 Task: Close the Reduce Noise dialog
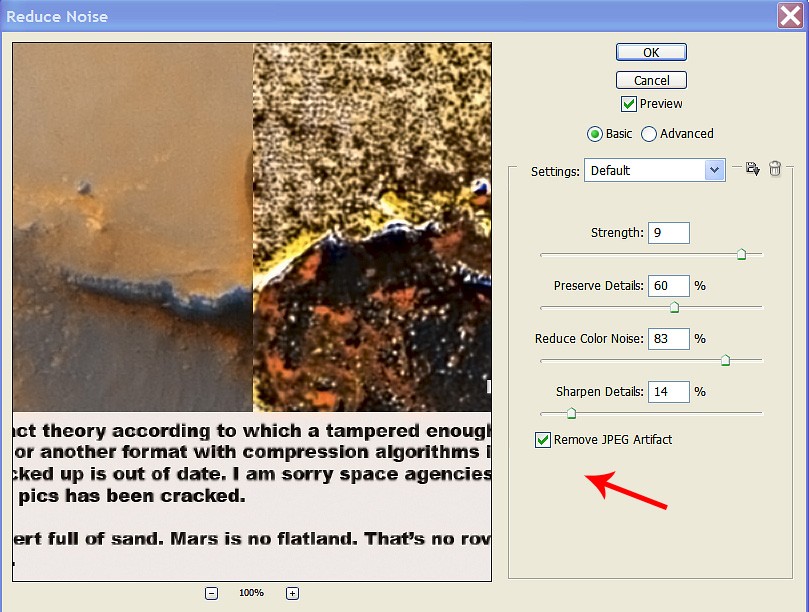coord(789,15)
